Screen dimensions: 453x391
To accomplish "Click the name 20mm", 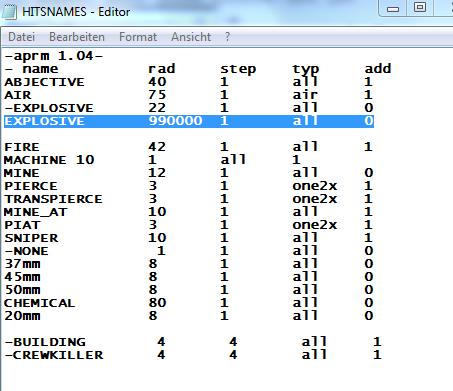I will click(22, 316).
